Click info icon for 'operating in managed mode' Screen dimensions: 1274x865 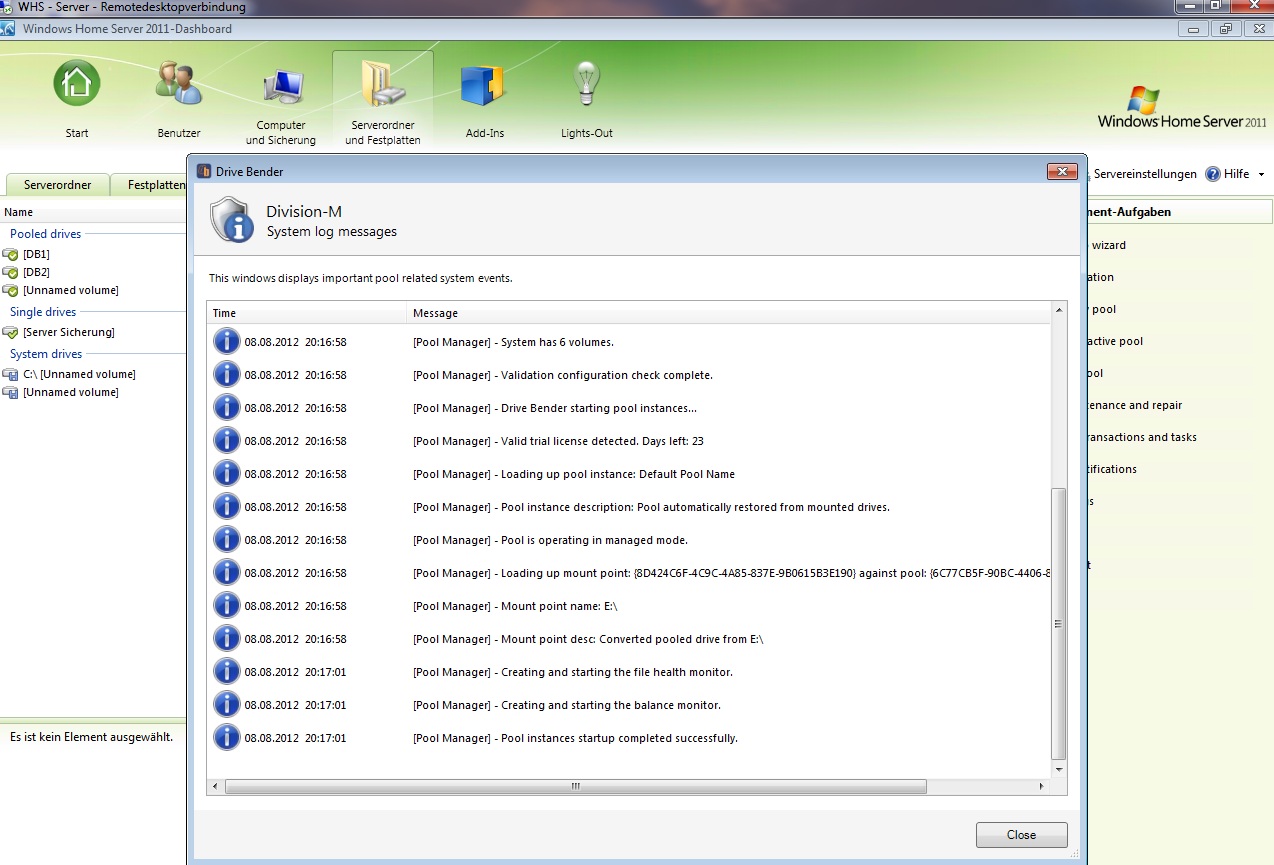[227, 540]
